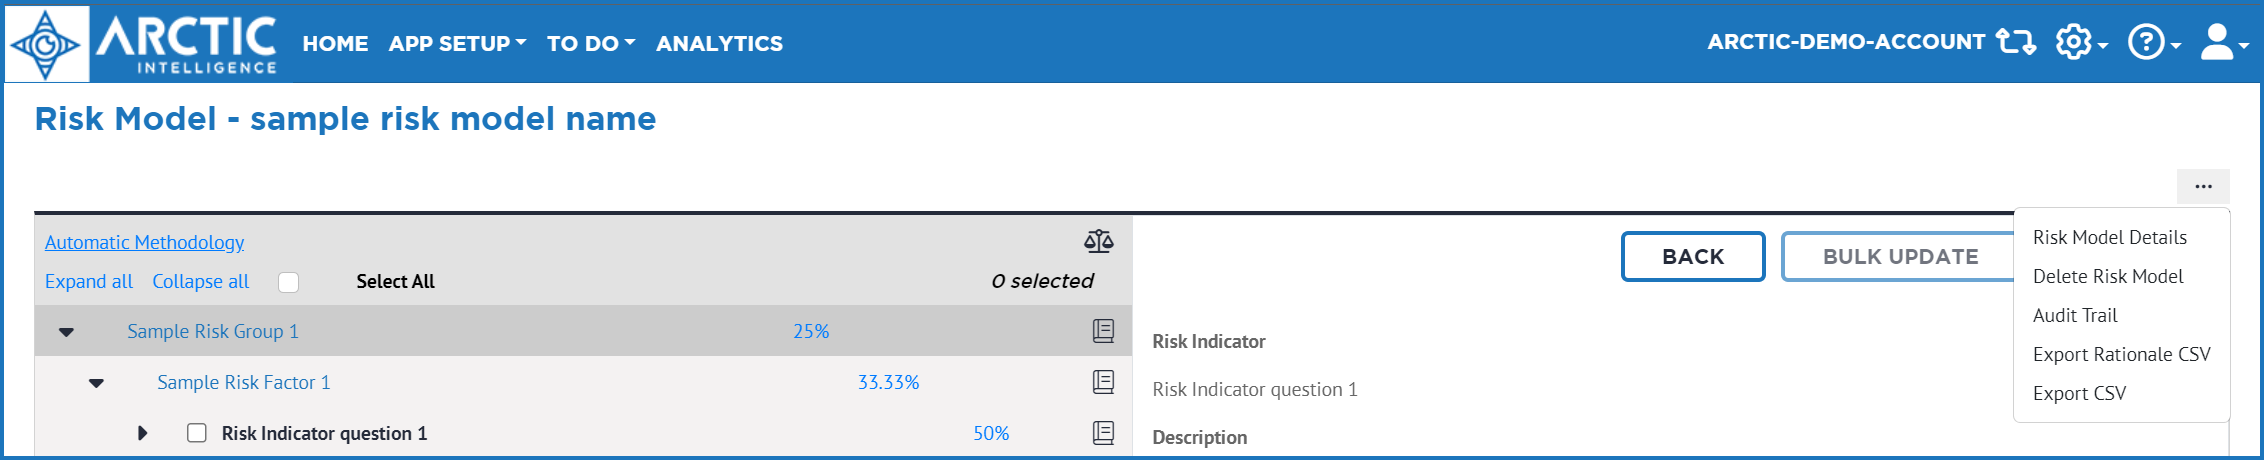Check the Risk Indicator question 1 checkbox
The image size is (2264, 460).
tap(197, 433)
